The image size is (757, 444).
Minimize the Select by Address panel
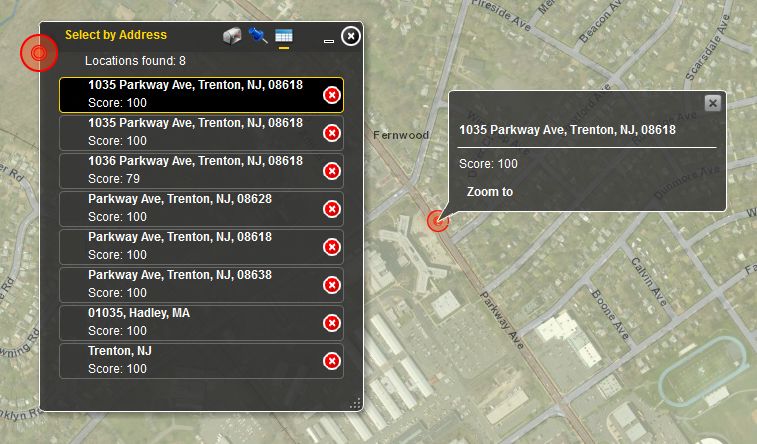click(329, 39)
